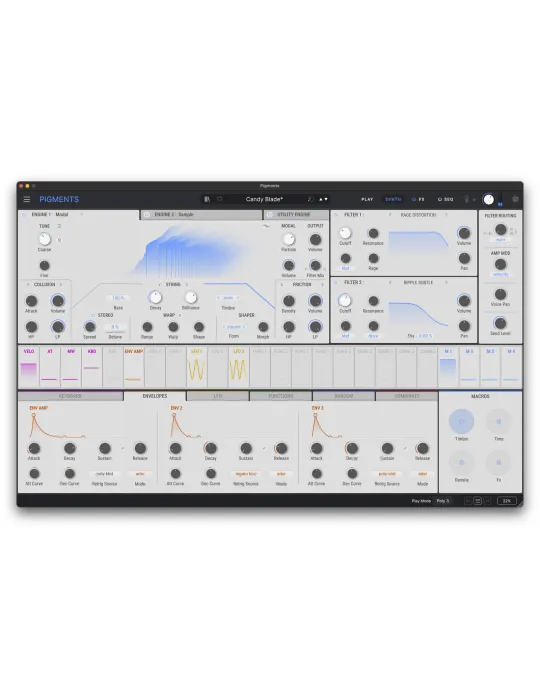The width and height of the screenshot is (540, 700).
Task: Select the Engine 2 : Sample tab
Action: tap(202, 215)
